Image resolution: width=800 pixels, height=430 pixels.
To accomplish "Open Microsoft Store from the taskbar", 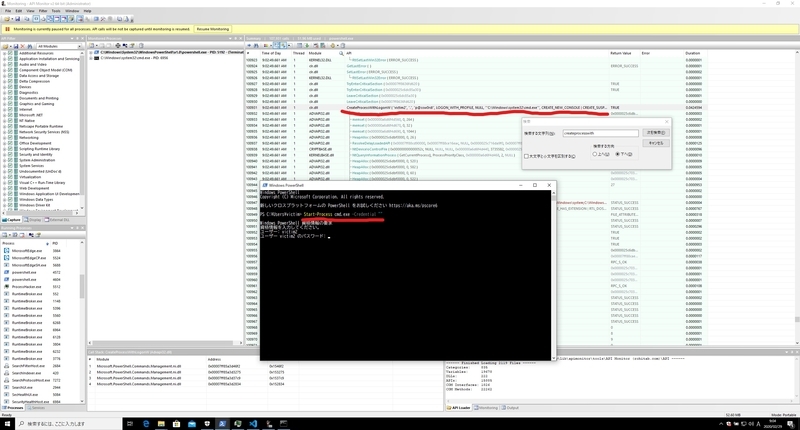I will coord(176,423).
